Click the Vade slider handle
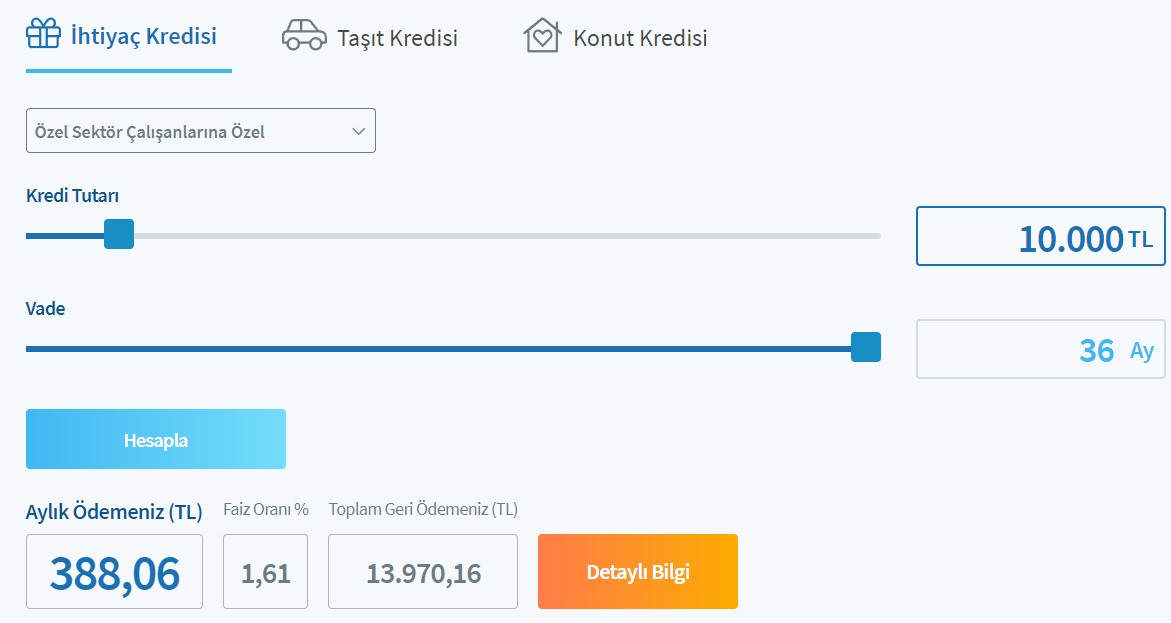Image resolution: width=1171 pixels, height=623 pixels. 865,347
